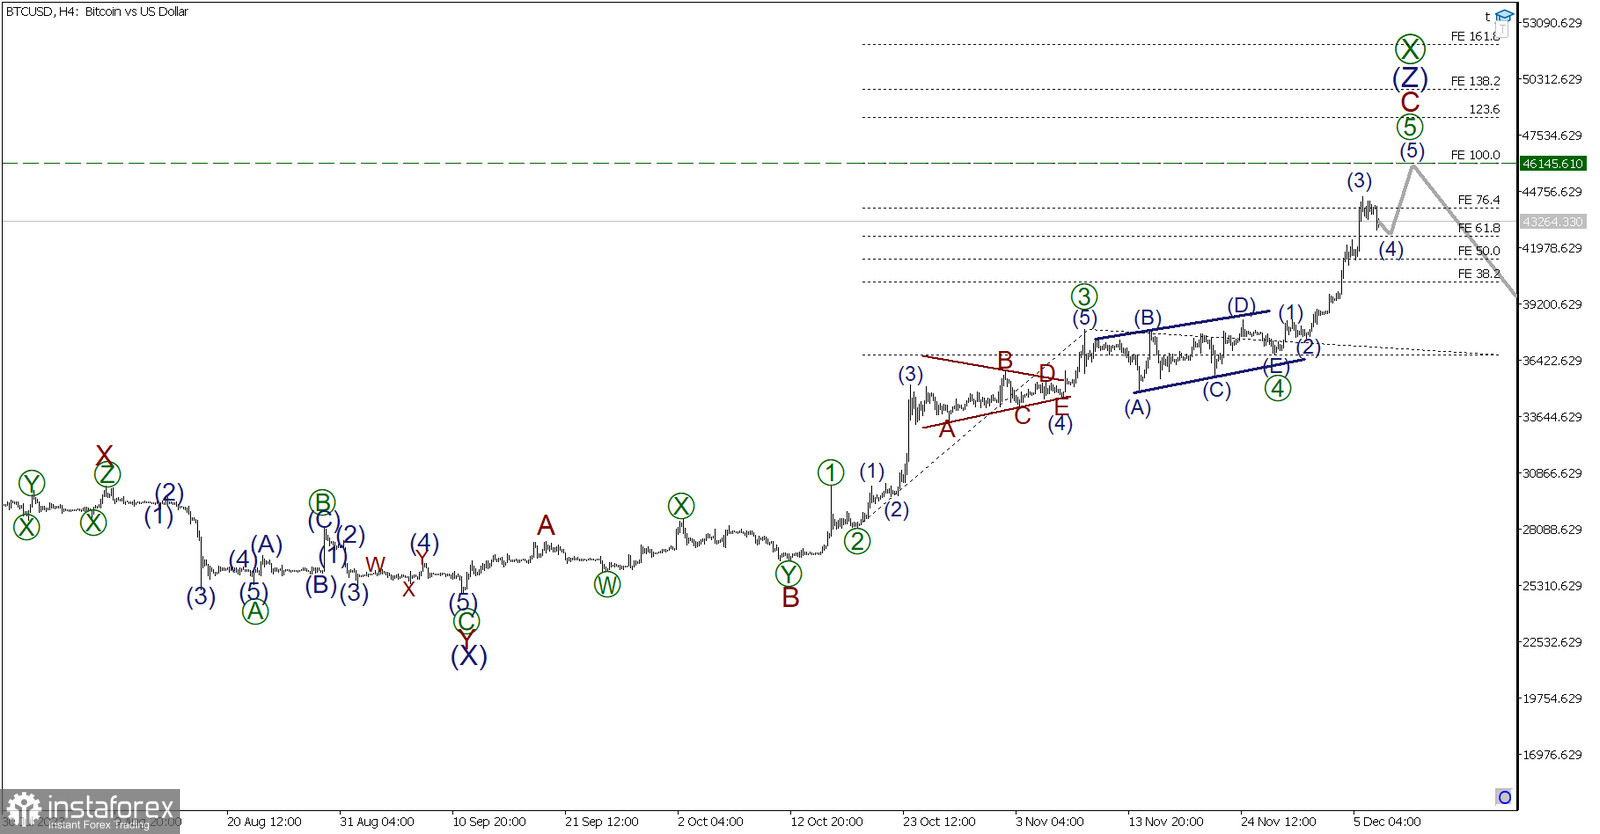1600x834 pixels.
Task: Select the 123.6 Fibonacci level label
Action: 1485,109
